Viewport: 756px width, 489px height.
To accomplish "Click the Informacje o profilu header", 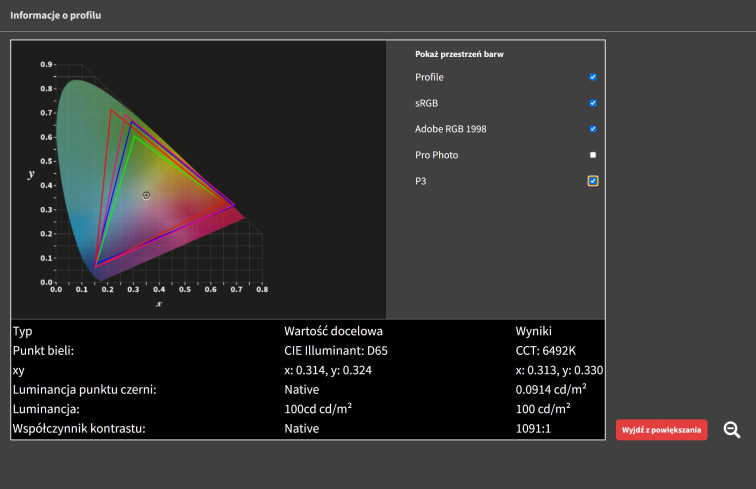I will [55, 17].
